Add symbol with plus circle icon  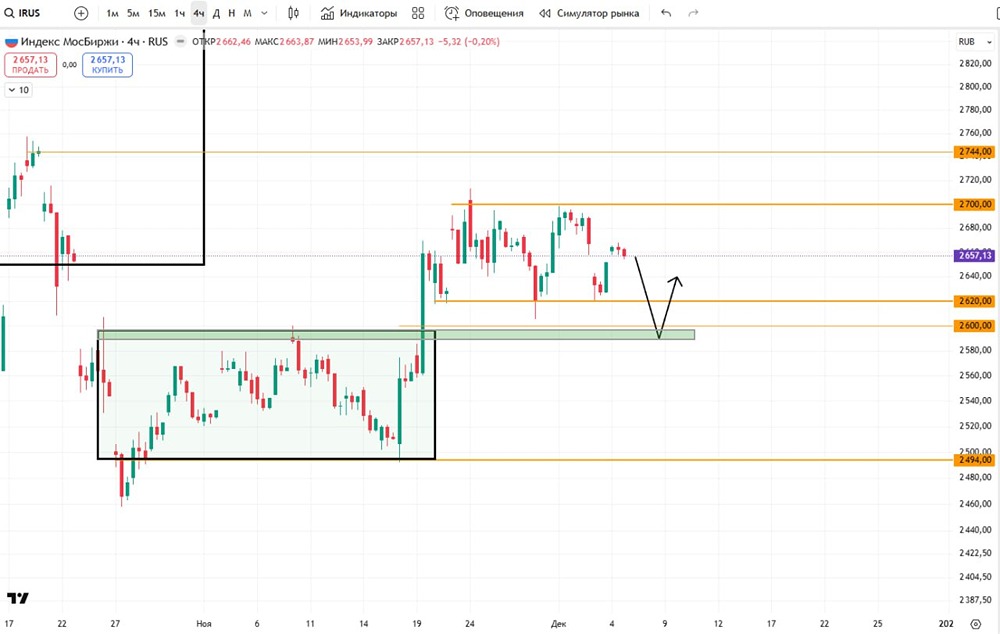tap(81, 13)
